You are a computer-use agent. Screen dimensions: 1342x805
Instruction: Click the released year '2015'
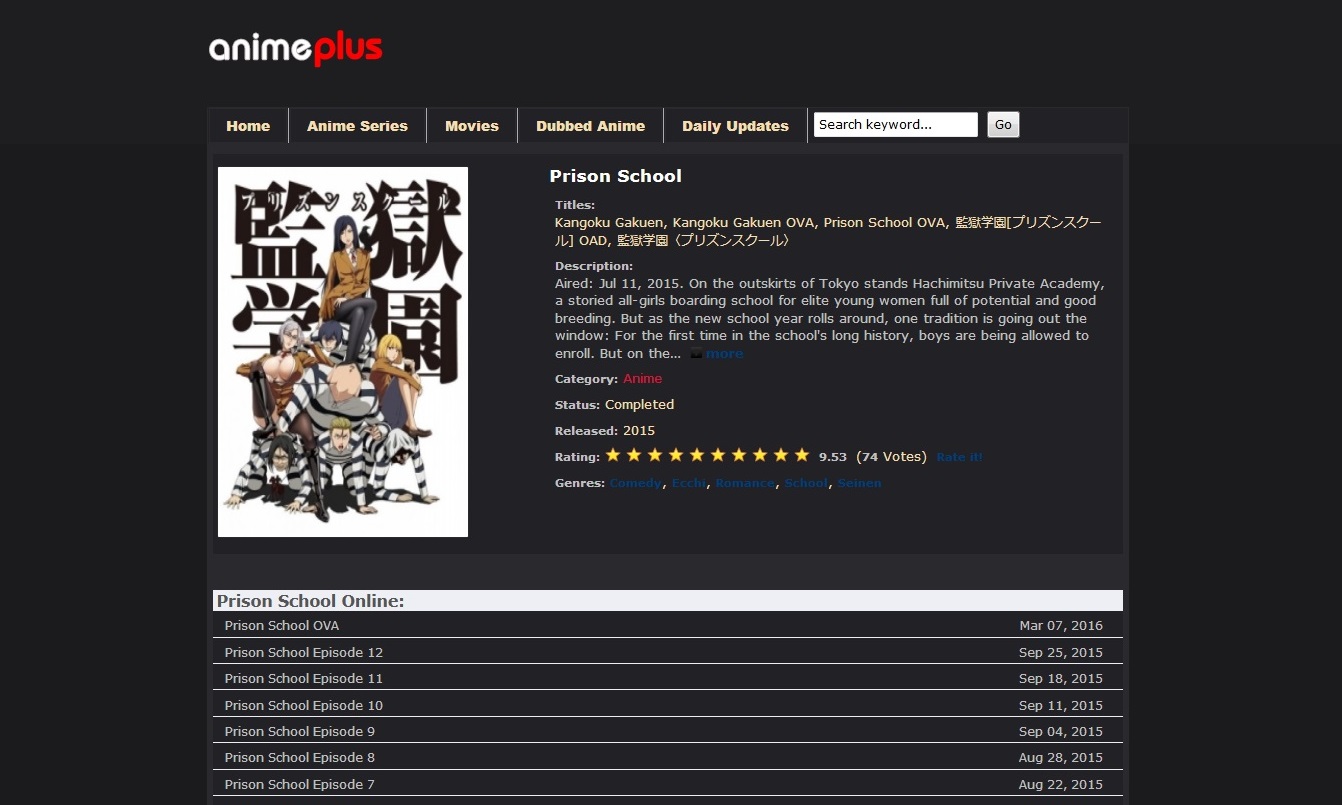[639, 431]
